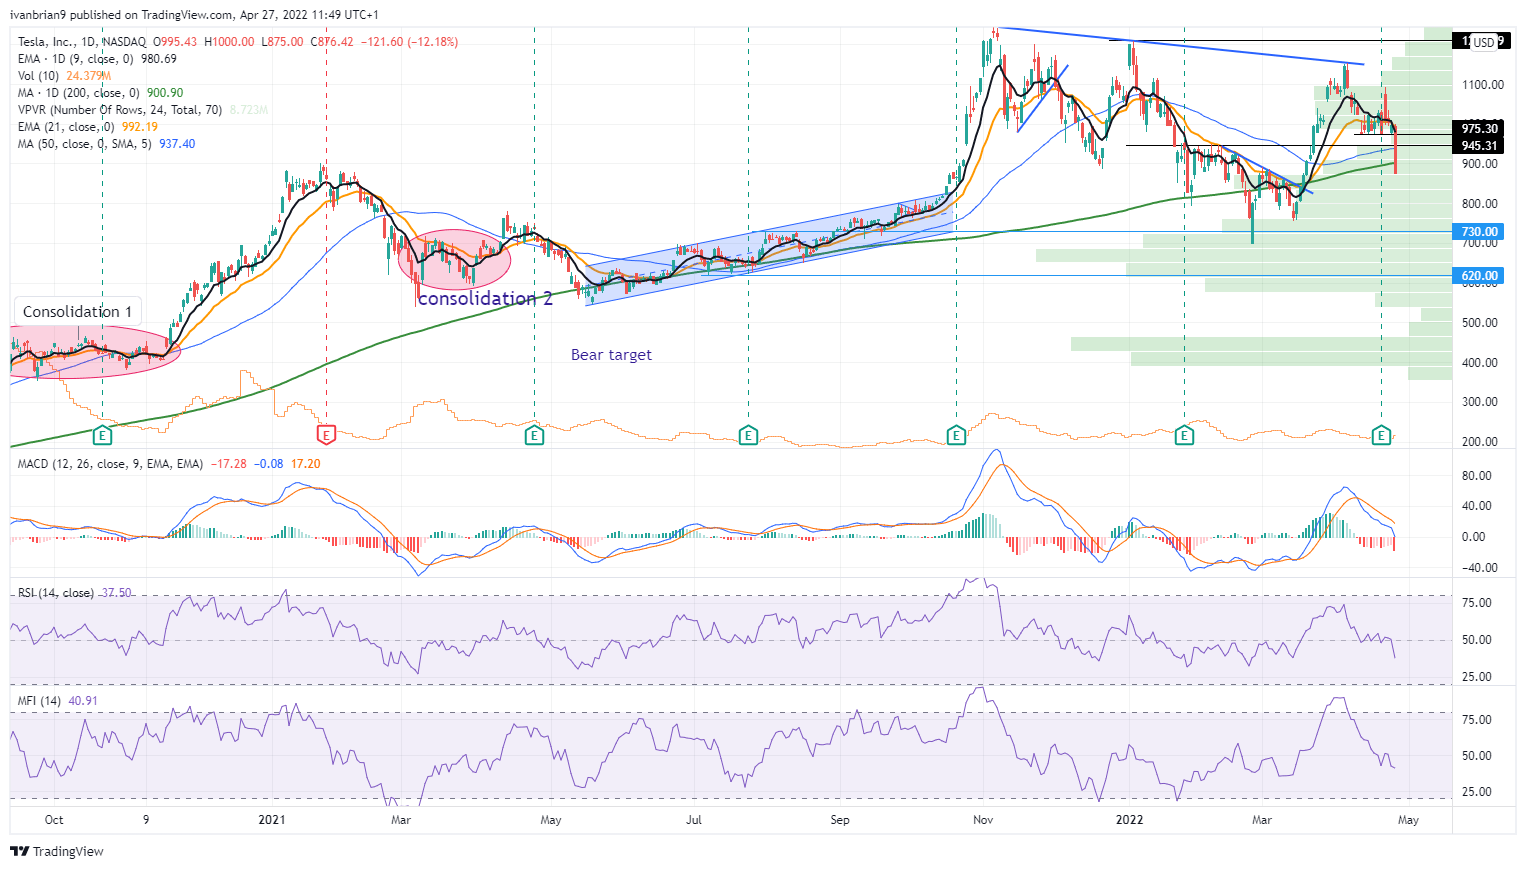Screen dimensions: 1526x869
Task: Click the rightmost green earnings E marker
Action: point(1381,435)
